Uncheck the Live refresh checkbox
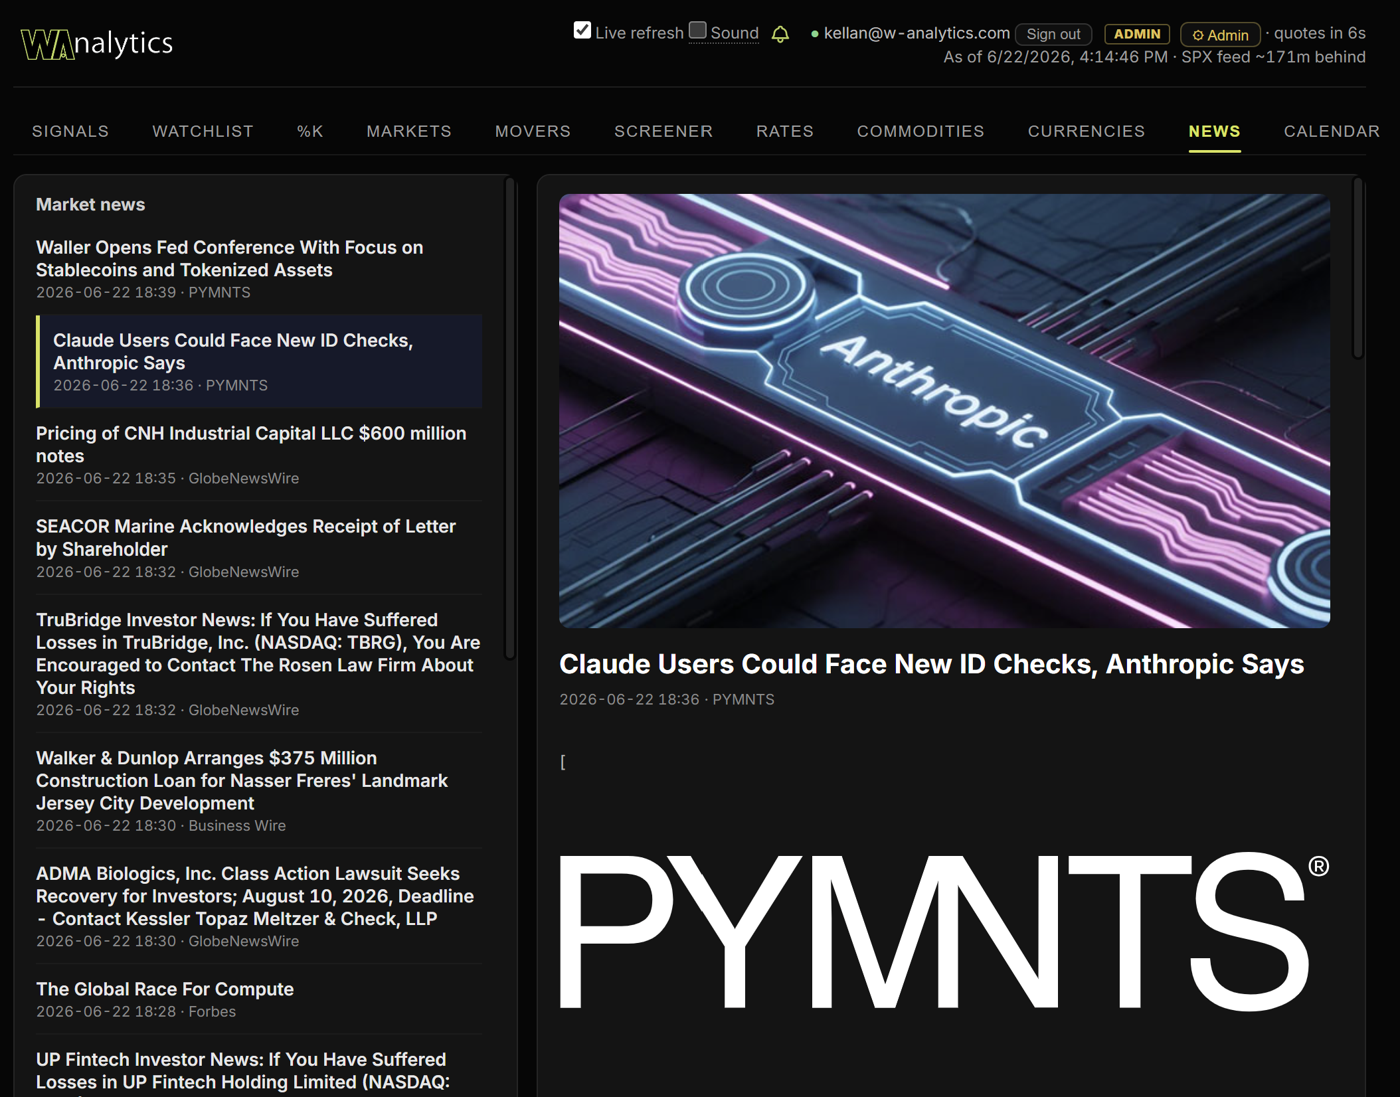Viewport: 1400px width, 1097px height. click(x=582, y=30)
